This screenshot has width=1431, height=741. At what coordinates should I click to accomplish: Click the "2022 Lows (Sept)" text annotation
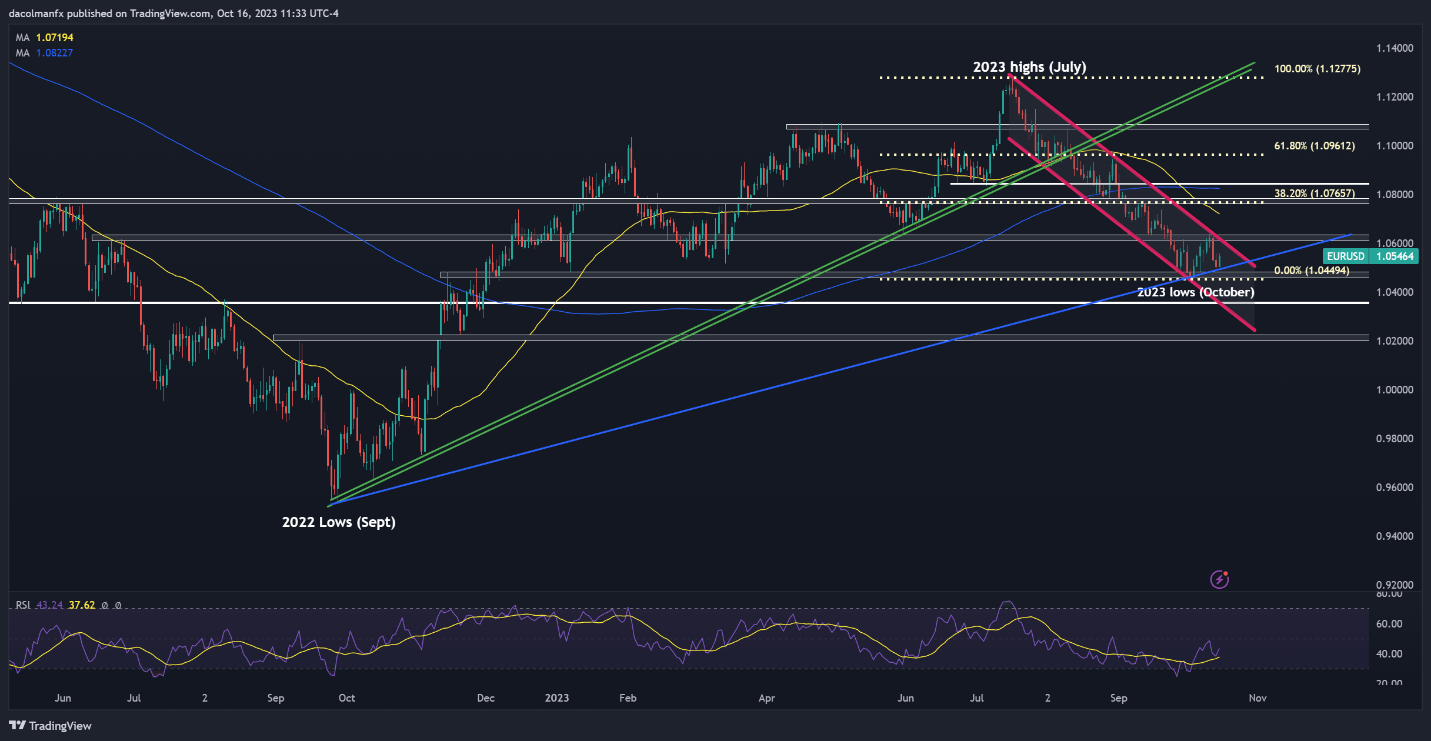click(338, 521)
